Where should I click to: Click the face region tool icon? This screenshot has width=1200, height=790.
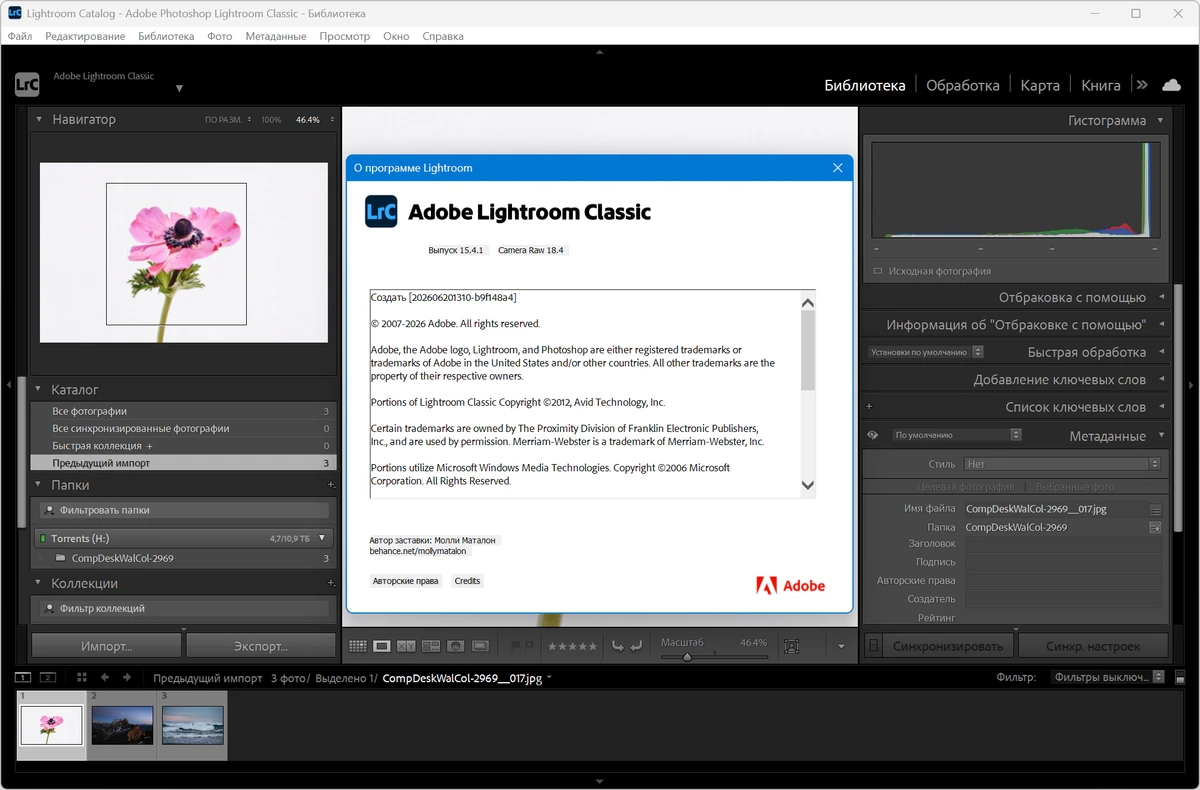(x=792, y=646)
